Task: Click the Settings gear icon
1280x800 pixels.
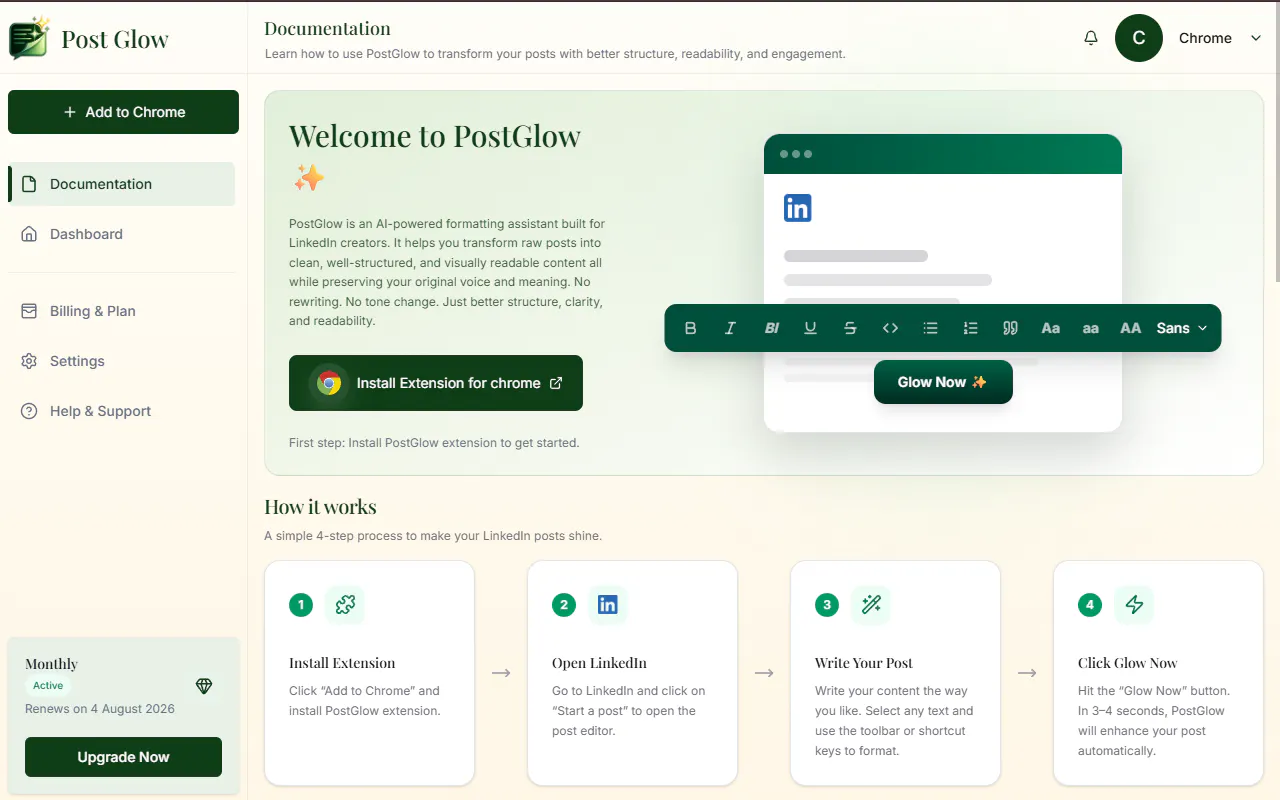Action: pos(29,361)
